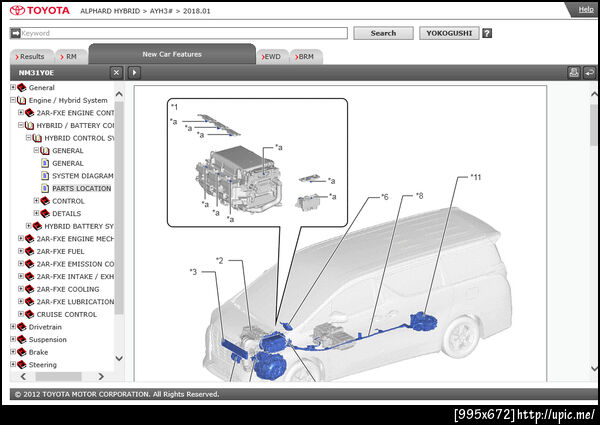The height and width of the screenshot is (425, 600).
Task: Click the Steering book icon
Action: 22,365
